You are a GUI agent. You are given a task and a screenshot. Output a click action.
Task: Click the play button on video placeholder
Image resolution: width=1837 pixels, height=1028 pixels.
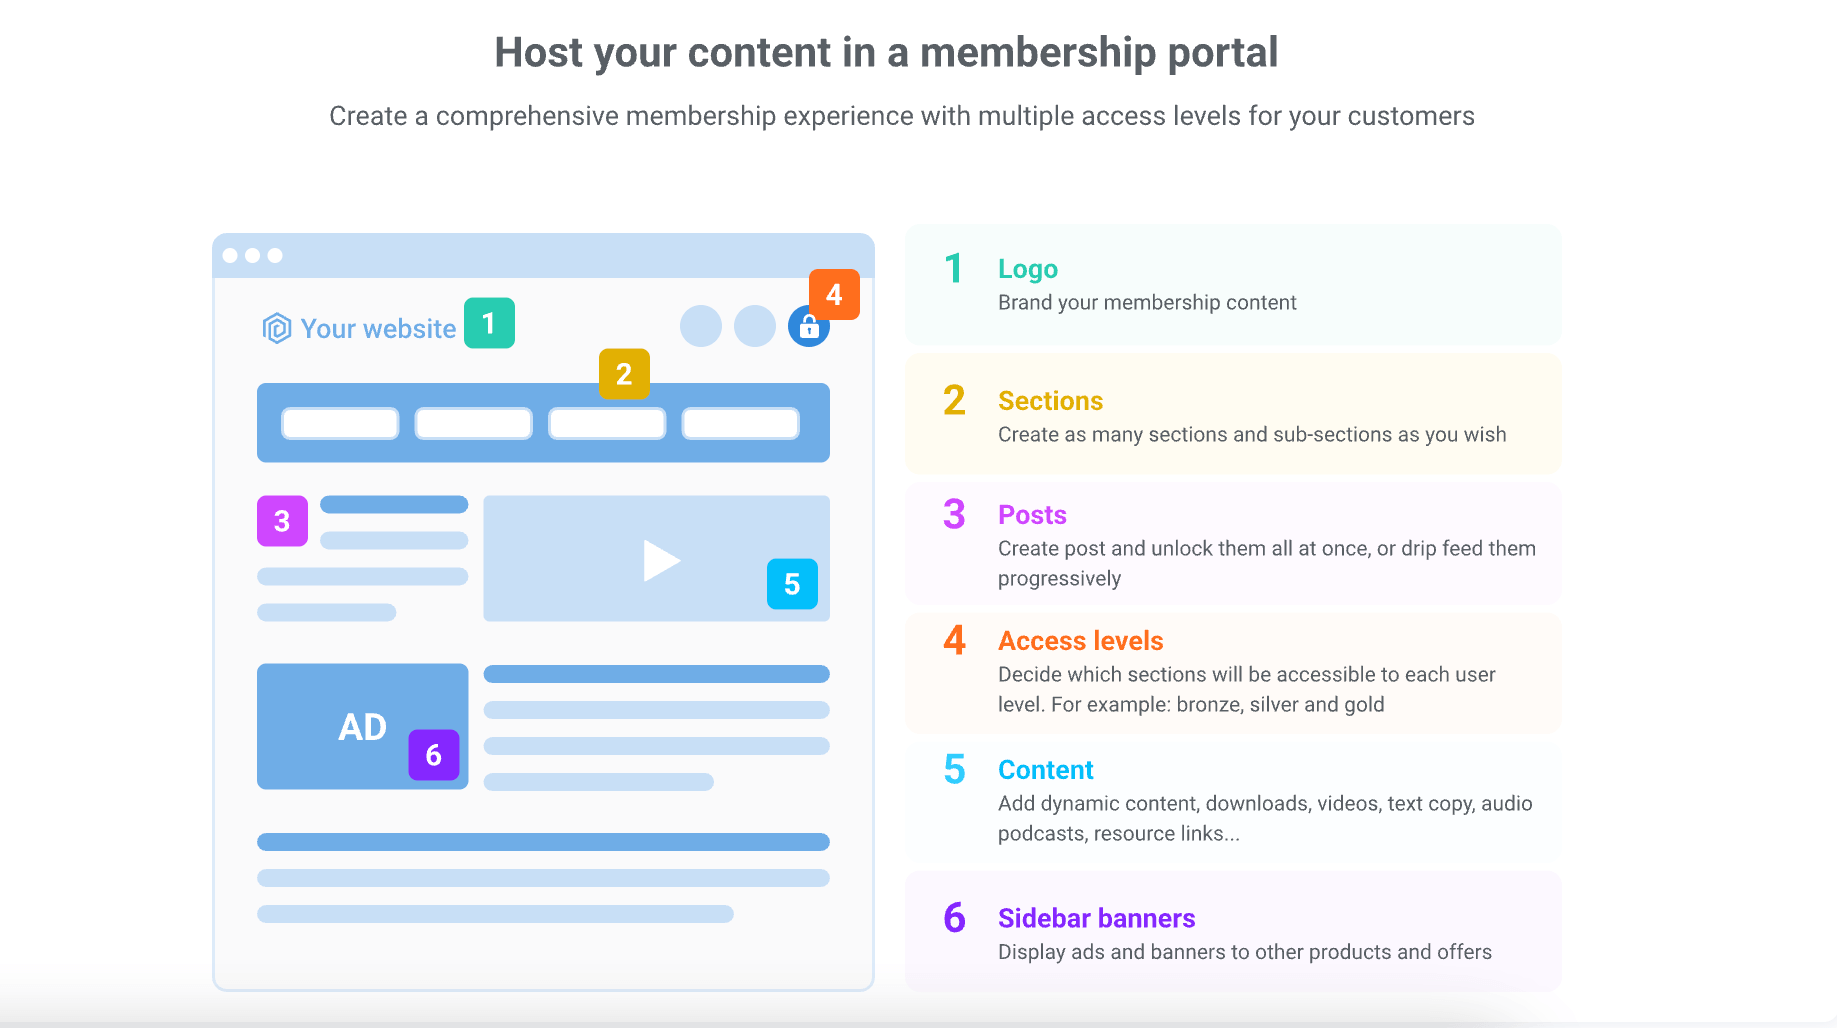(x=661, y=560)
